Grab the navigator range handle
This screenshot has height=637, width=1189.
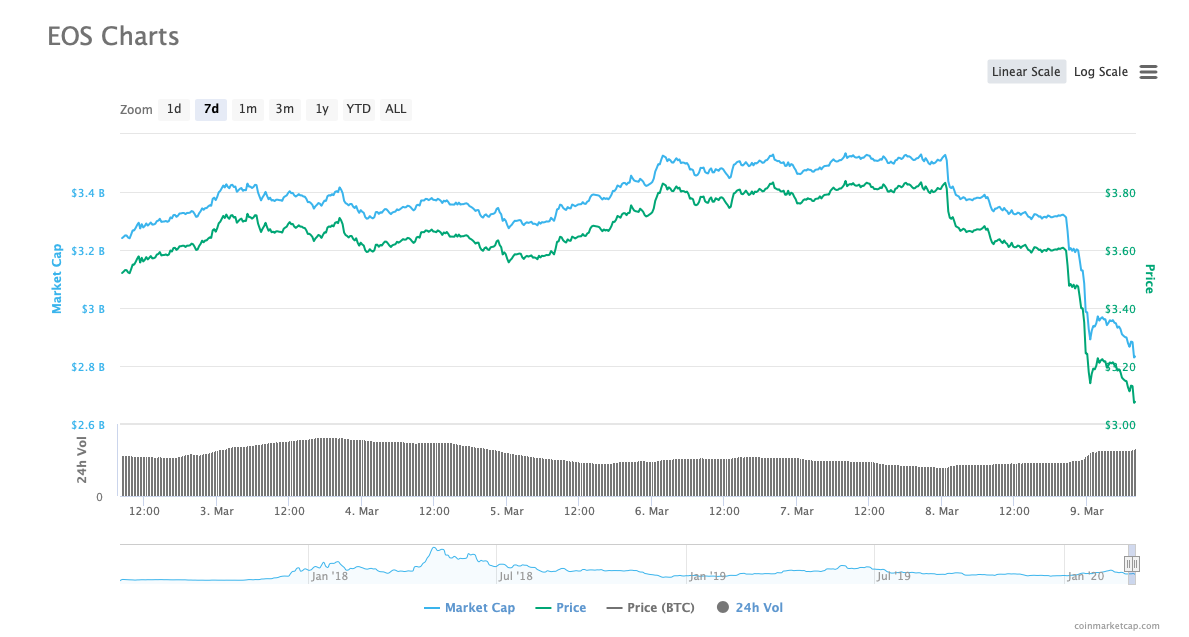1131,564
